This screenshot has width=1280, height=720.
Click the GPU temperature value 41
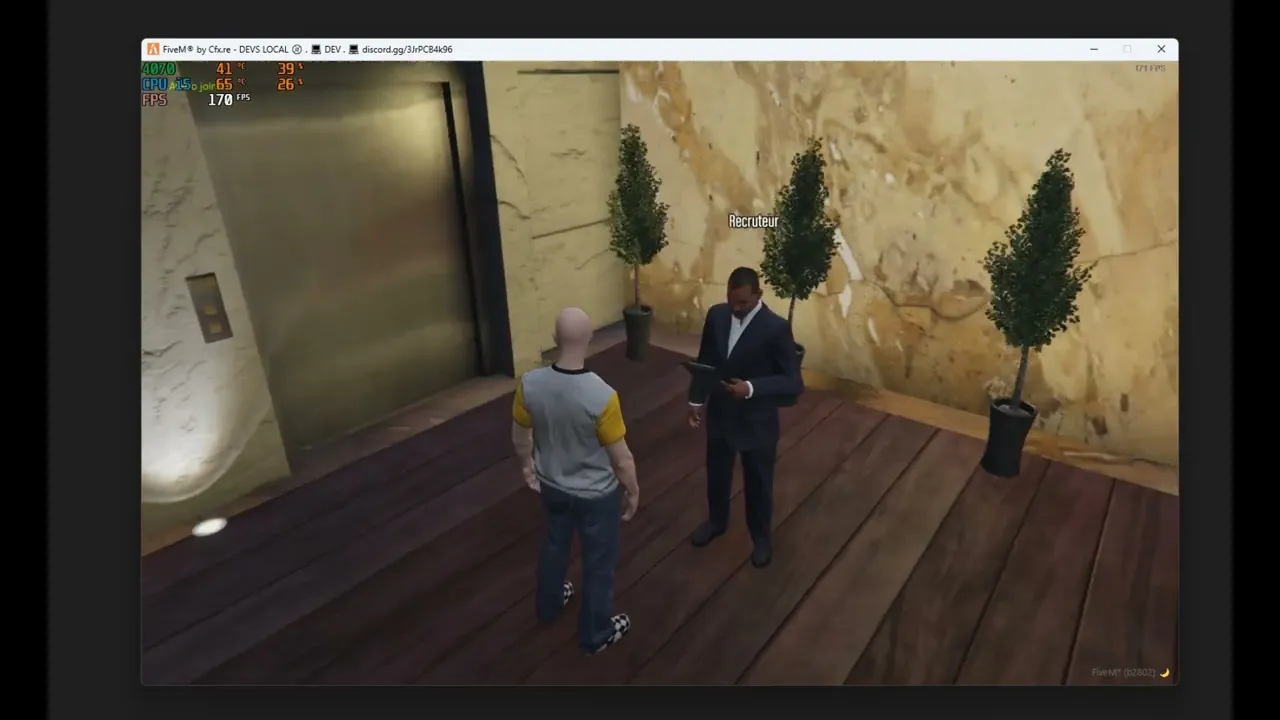pyautogui.click(x=224, y=69)
